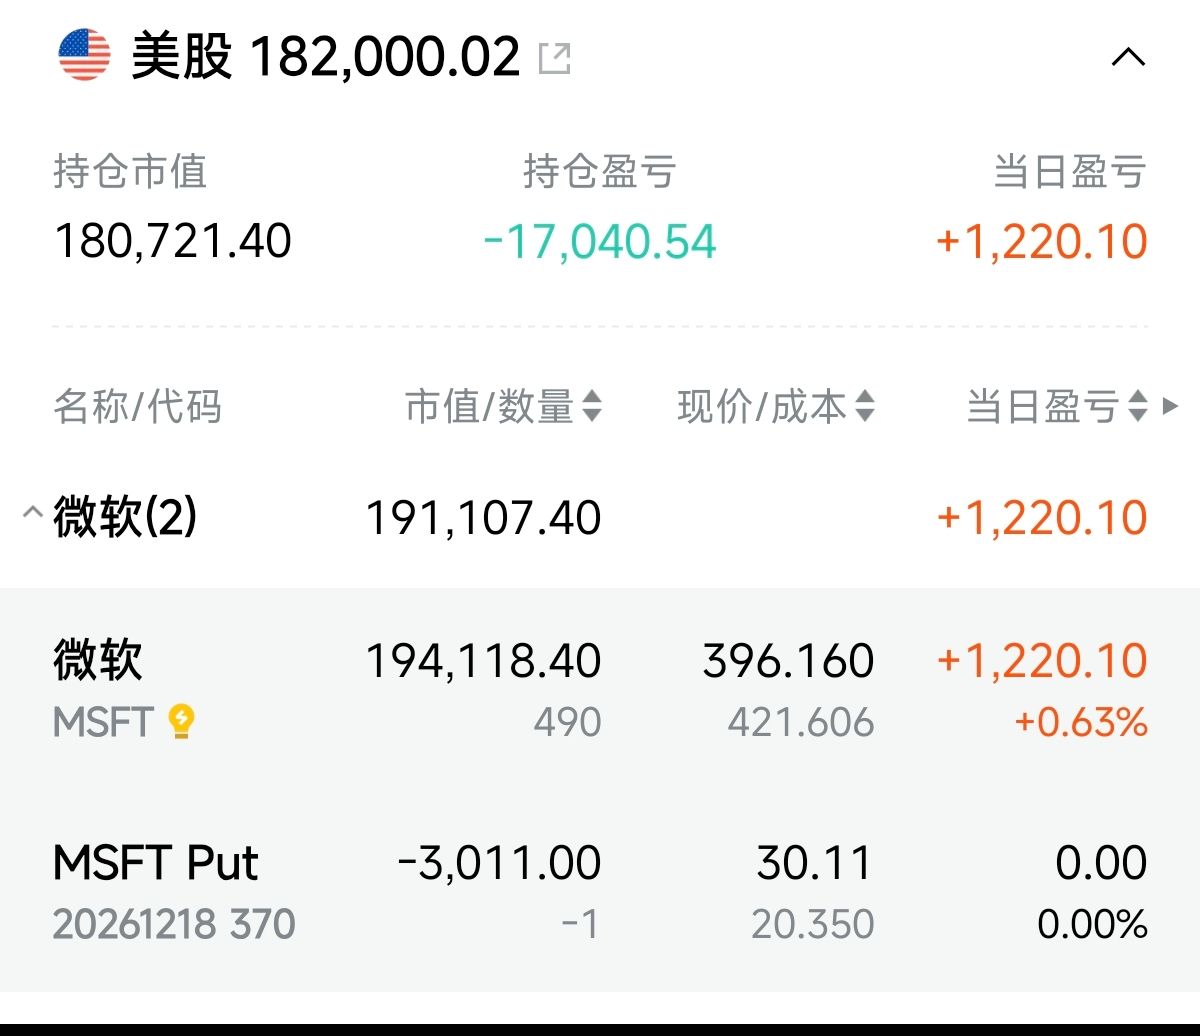
Task: Tap the US flag icon
Action: tap(84, 56)
